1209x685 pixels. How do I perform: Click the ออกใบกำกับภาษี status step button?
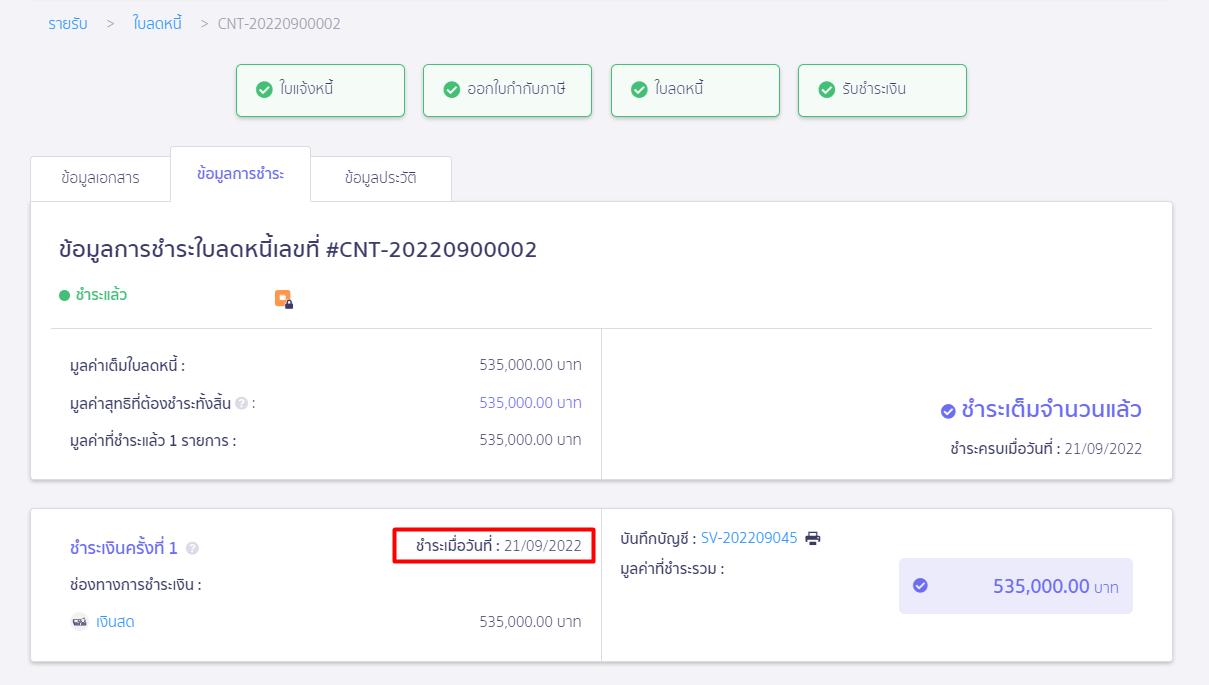click(x=507, y=90)
